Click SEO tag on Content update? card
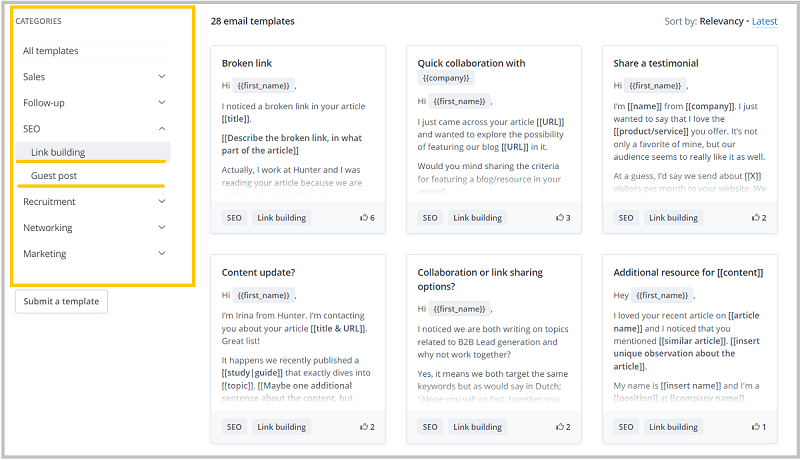Viewport: 800px width, 460px height. point(234,427)
